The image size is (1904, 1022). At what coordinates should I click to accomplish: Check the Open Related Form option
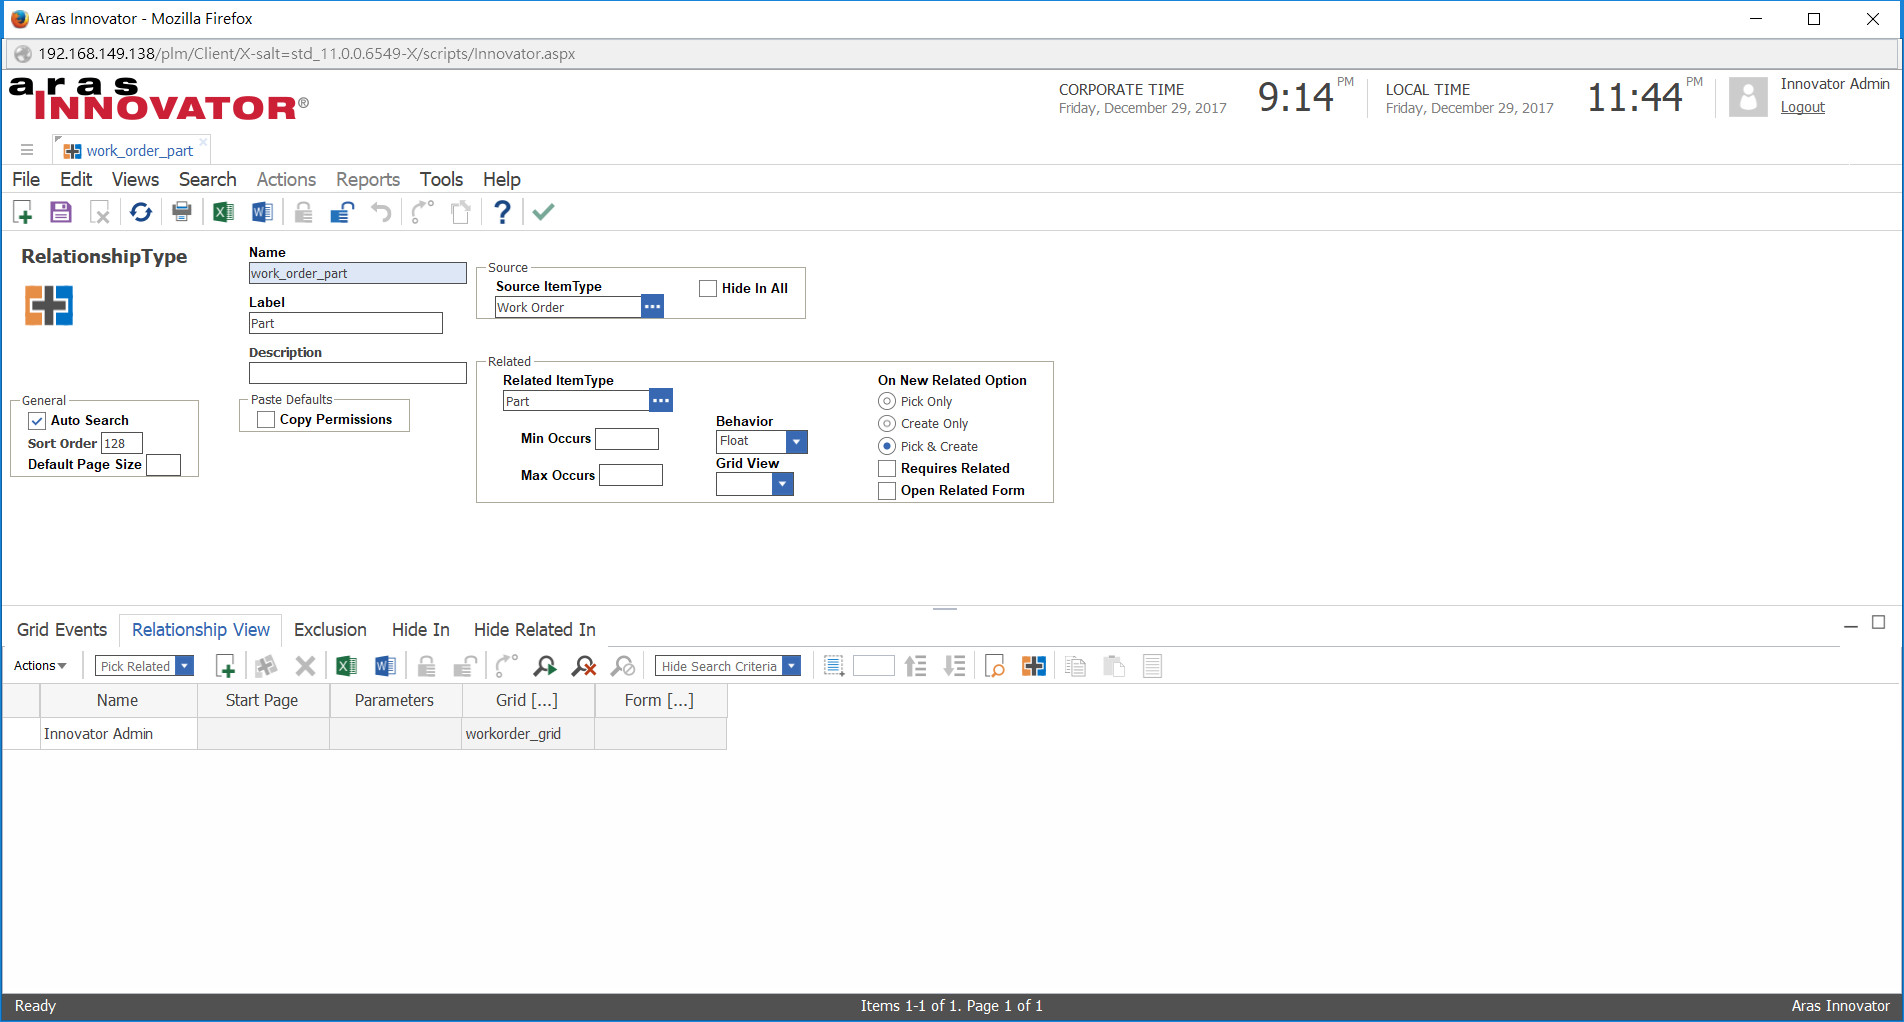[x=887, y=491]
